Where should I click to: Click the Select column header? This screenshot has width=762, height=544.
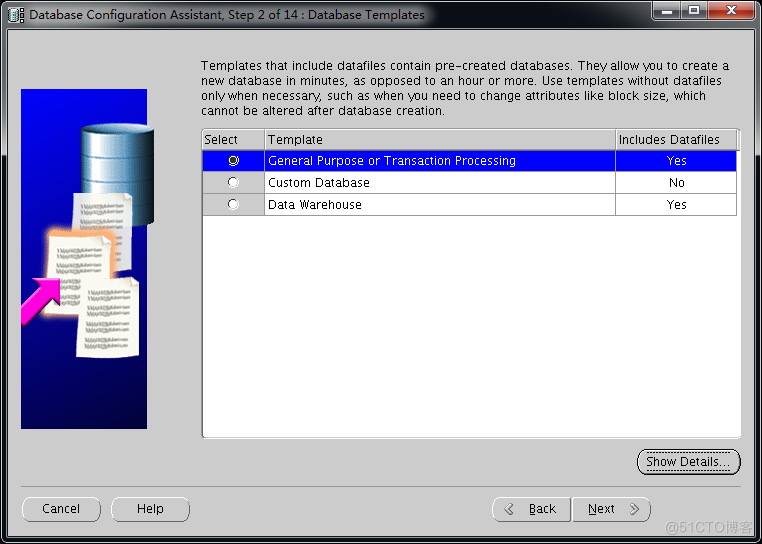pyautogui.click(x=233, y=140)
